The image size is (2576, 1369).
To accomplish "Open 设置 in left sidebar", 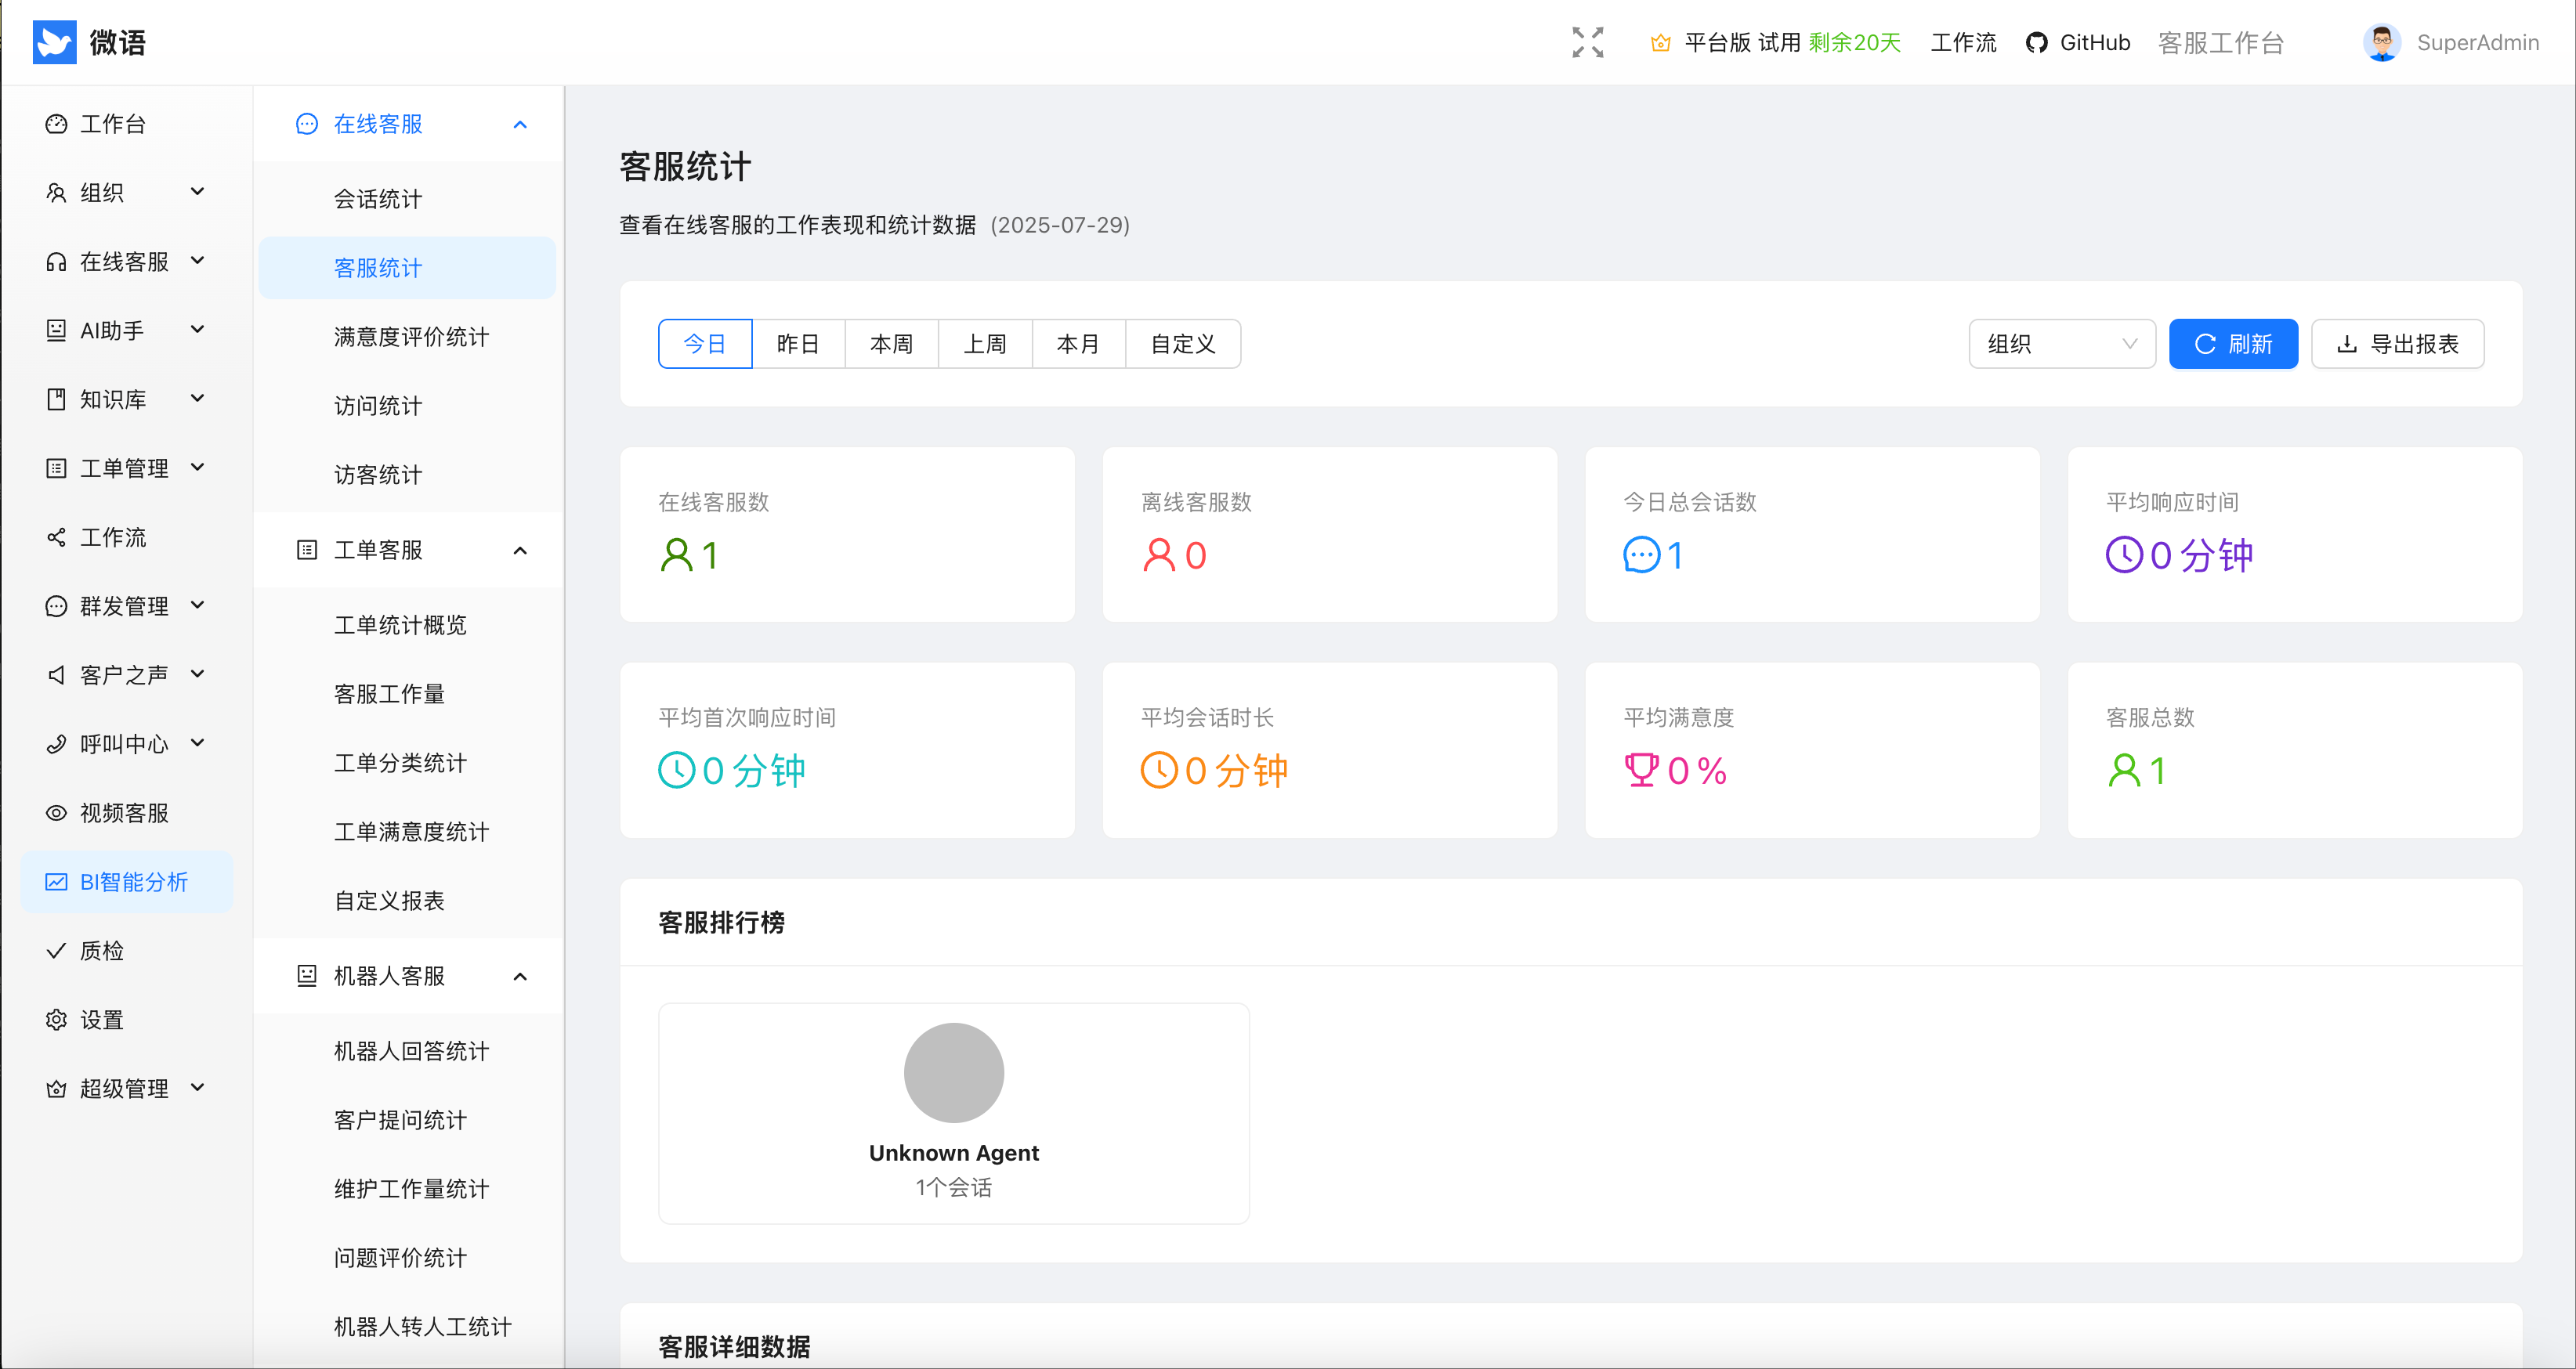I will [101, 1020].
